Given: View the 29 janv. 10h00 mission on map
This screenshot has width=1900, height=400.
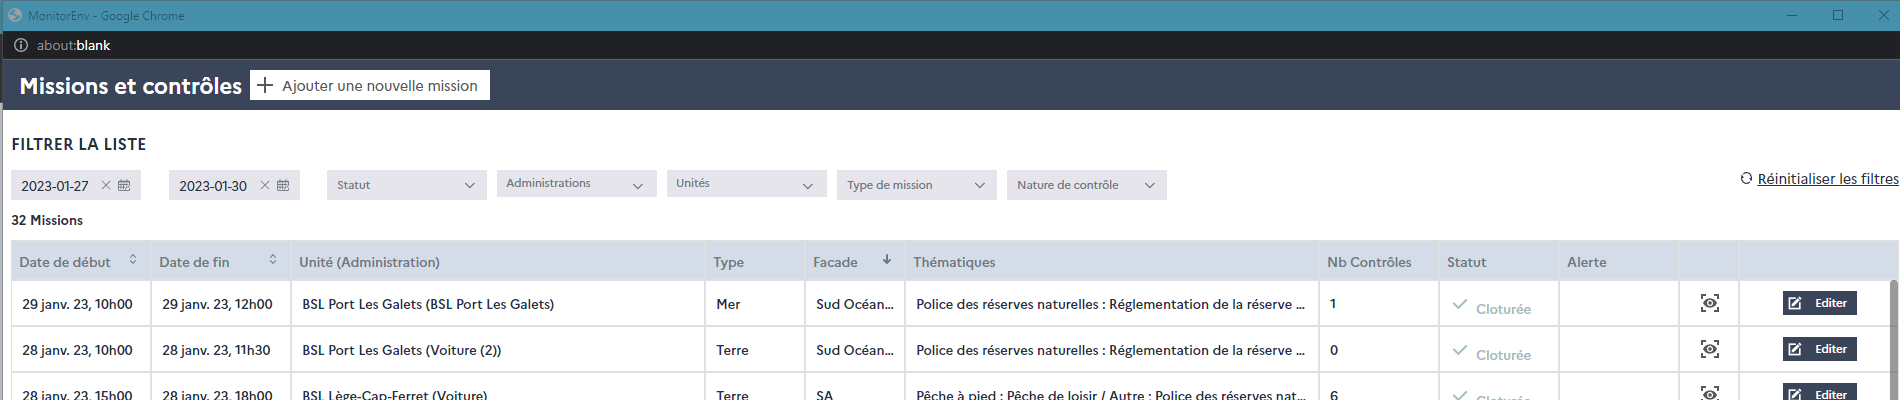Looking at the screenshot, I should pos(1710,303).
